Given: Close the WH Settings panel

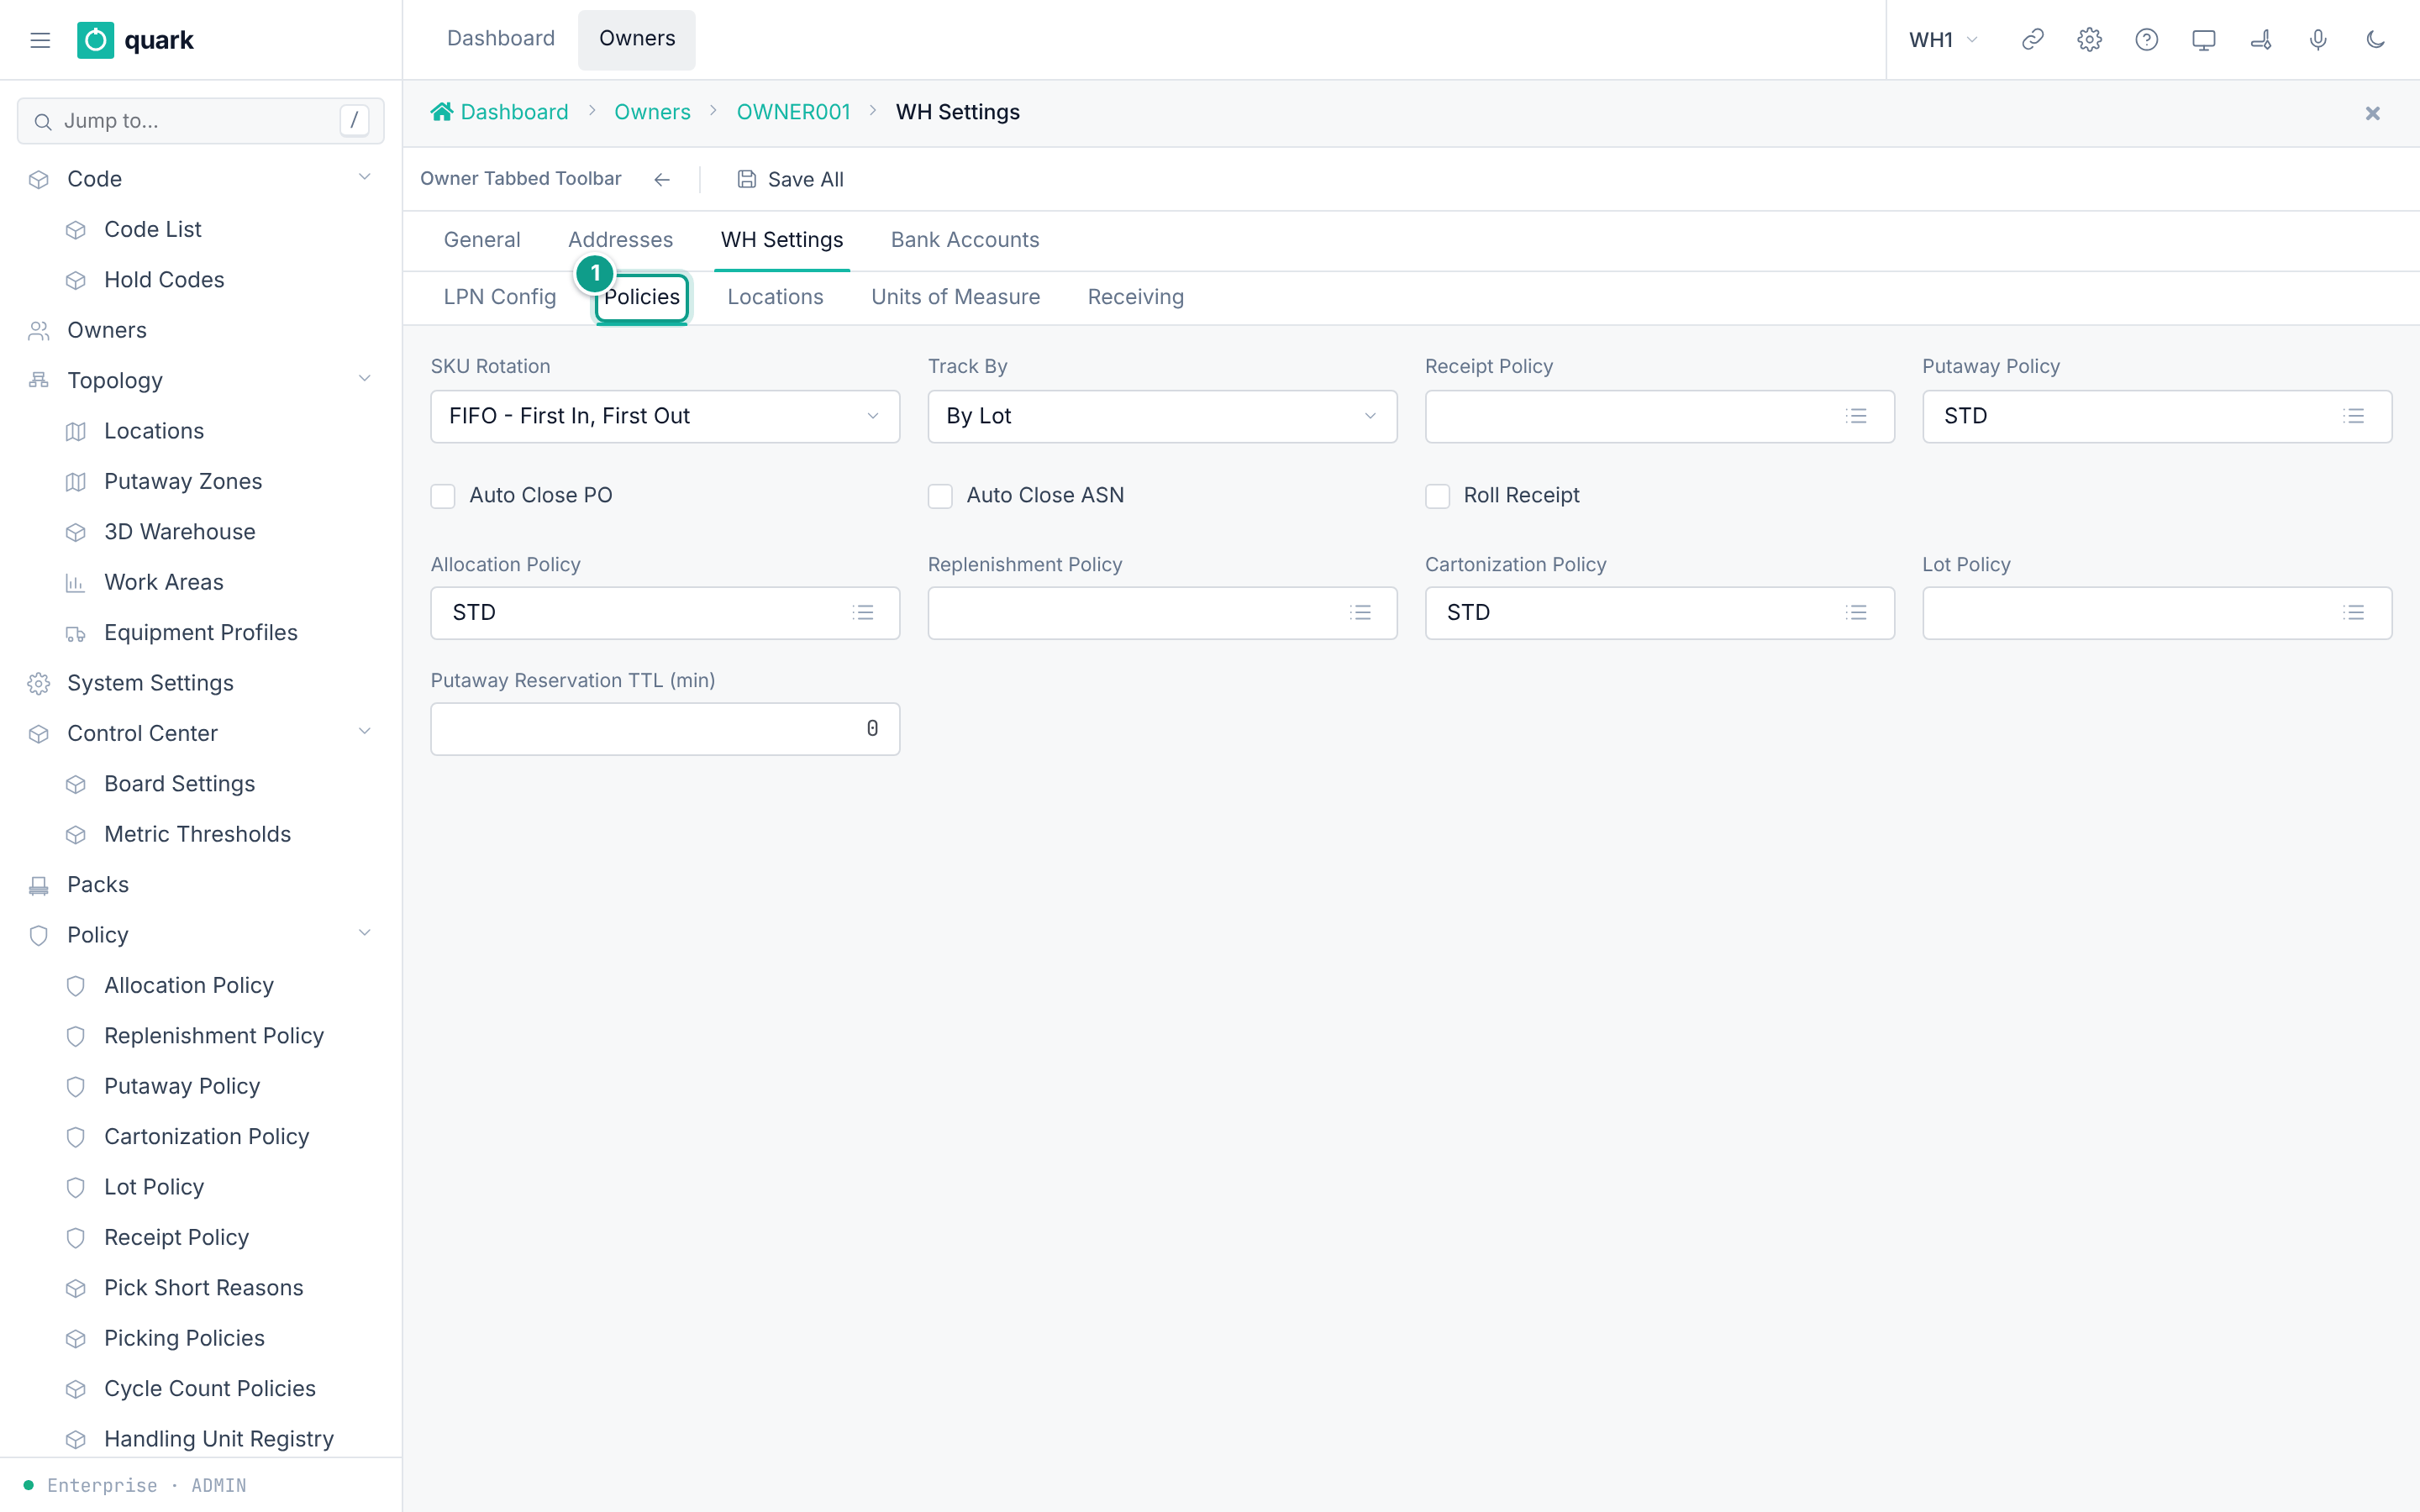Looking at the screenshot, I should [2372, 113].
